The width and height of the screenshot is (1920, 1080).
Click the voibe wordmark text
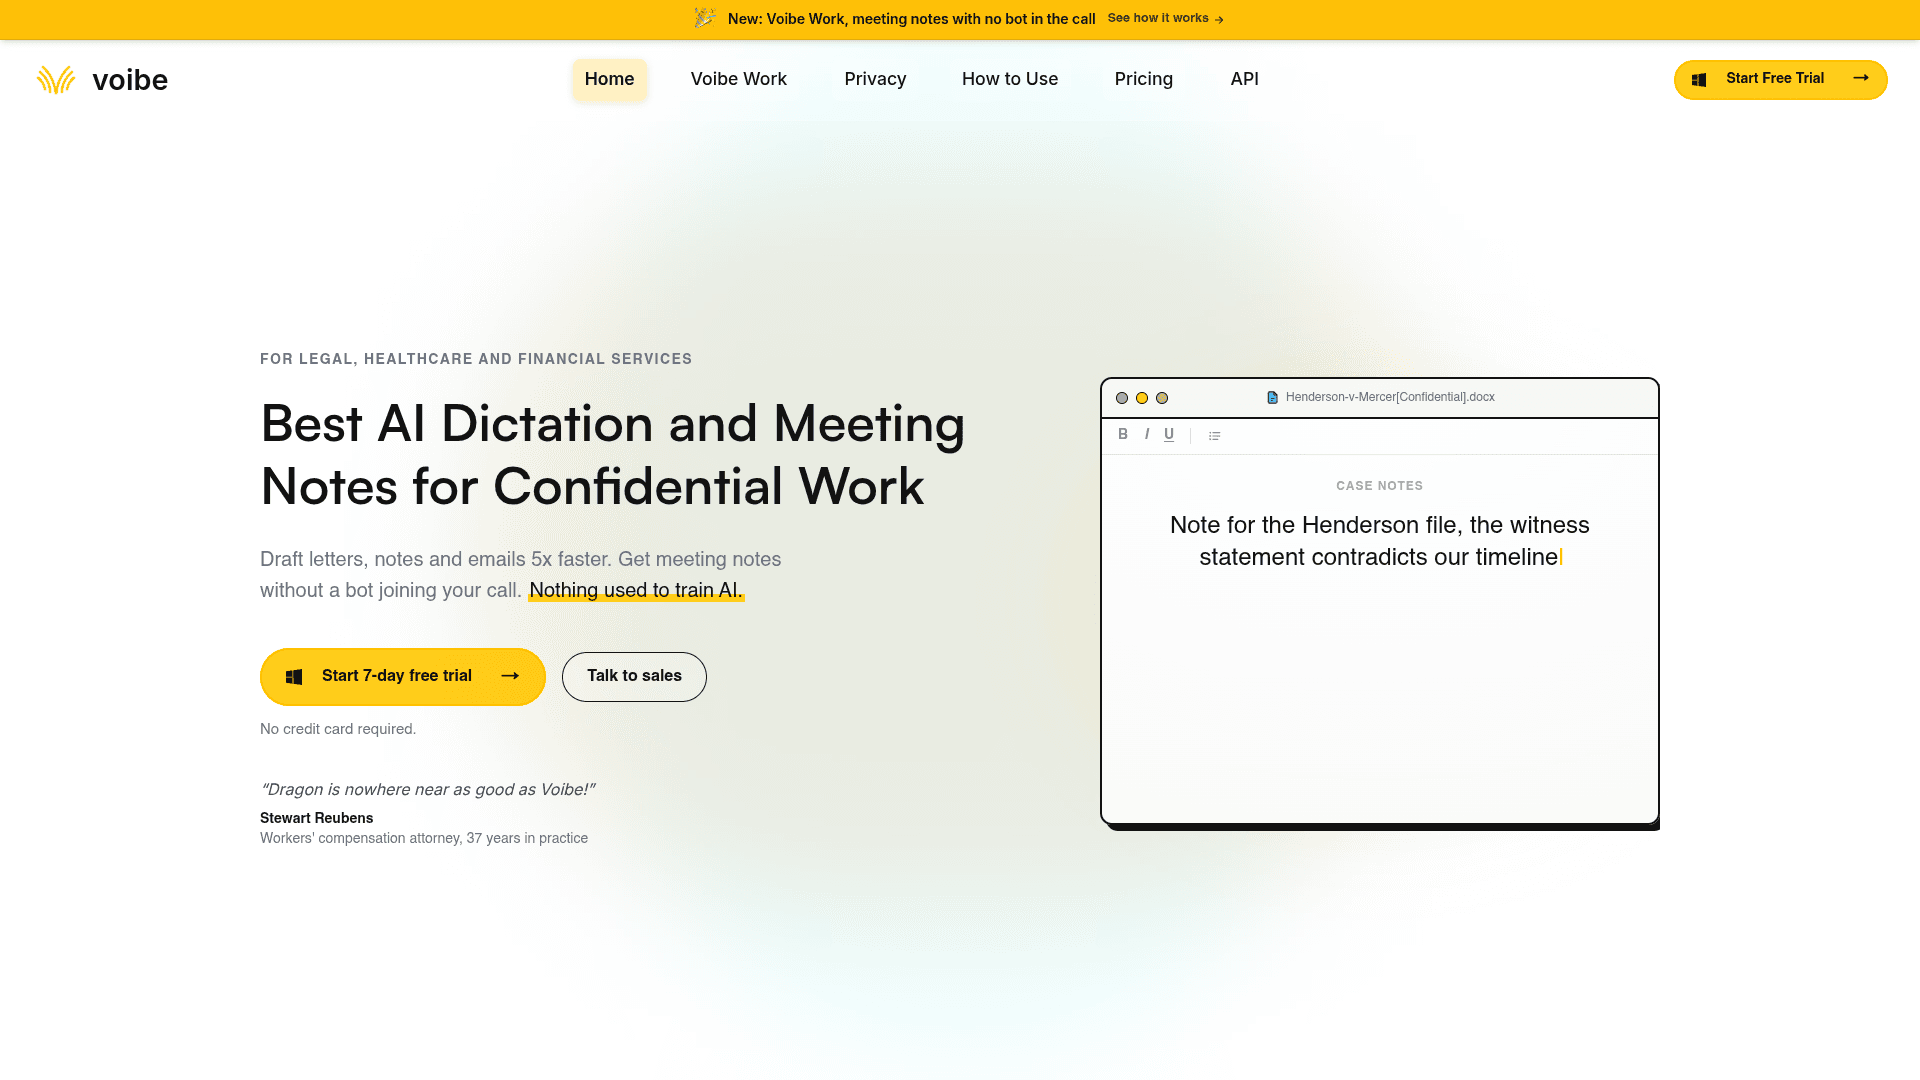coord(130,80)
